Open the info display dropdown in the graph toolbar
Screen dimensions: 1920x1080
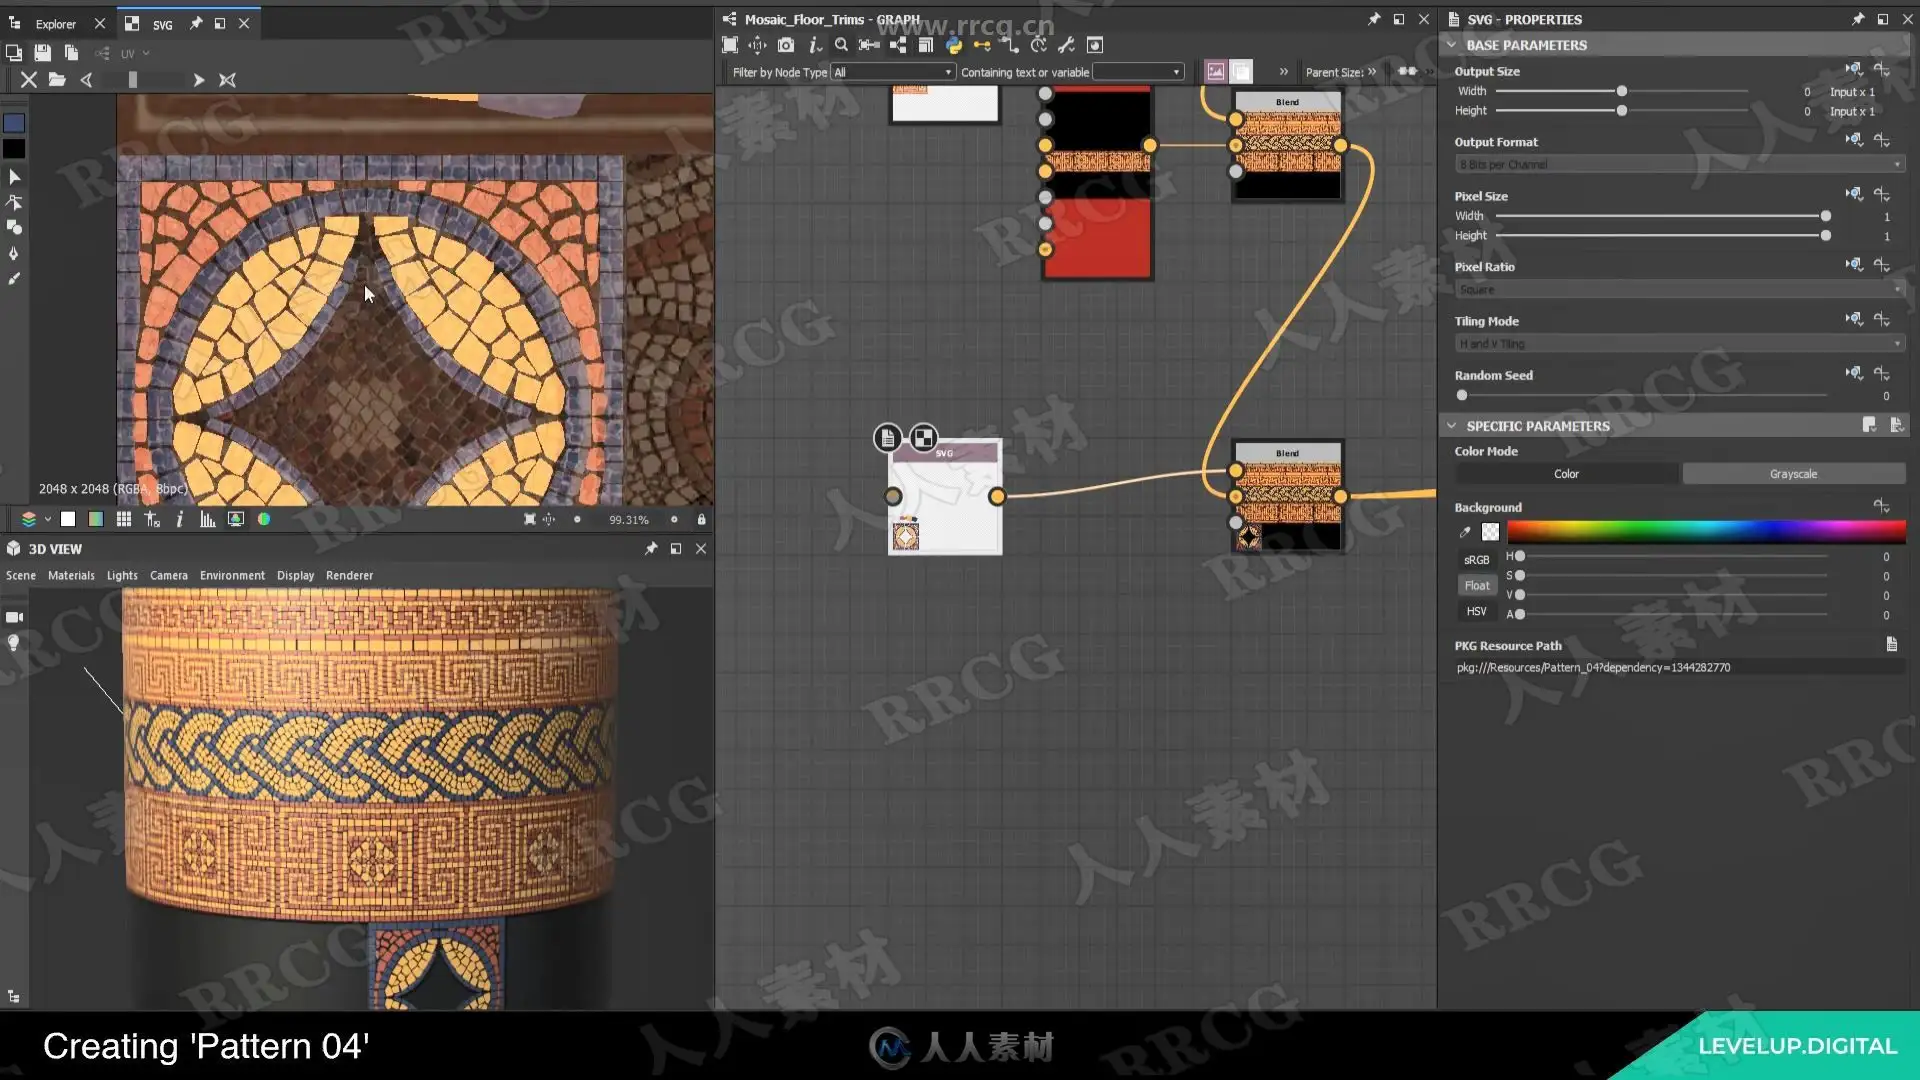point(815,45)
